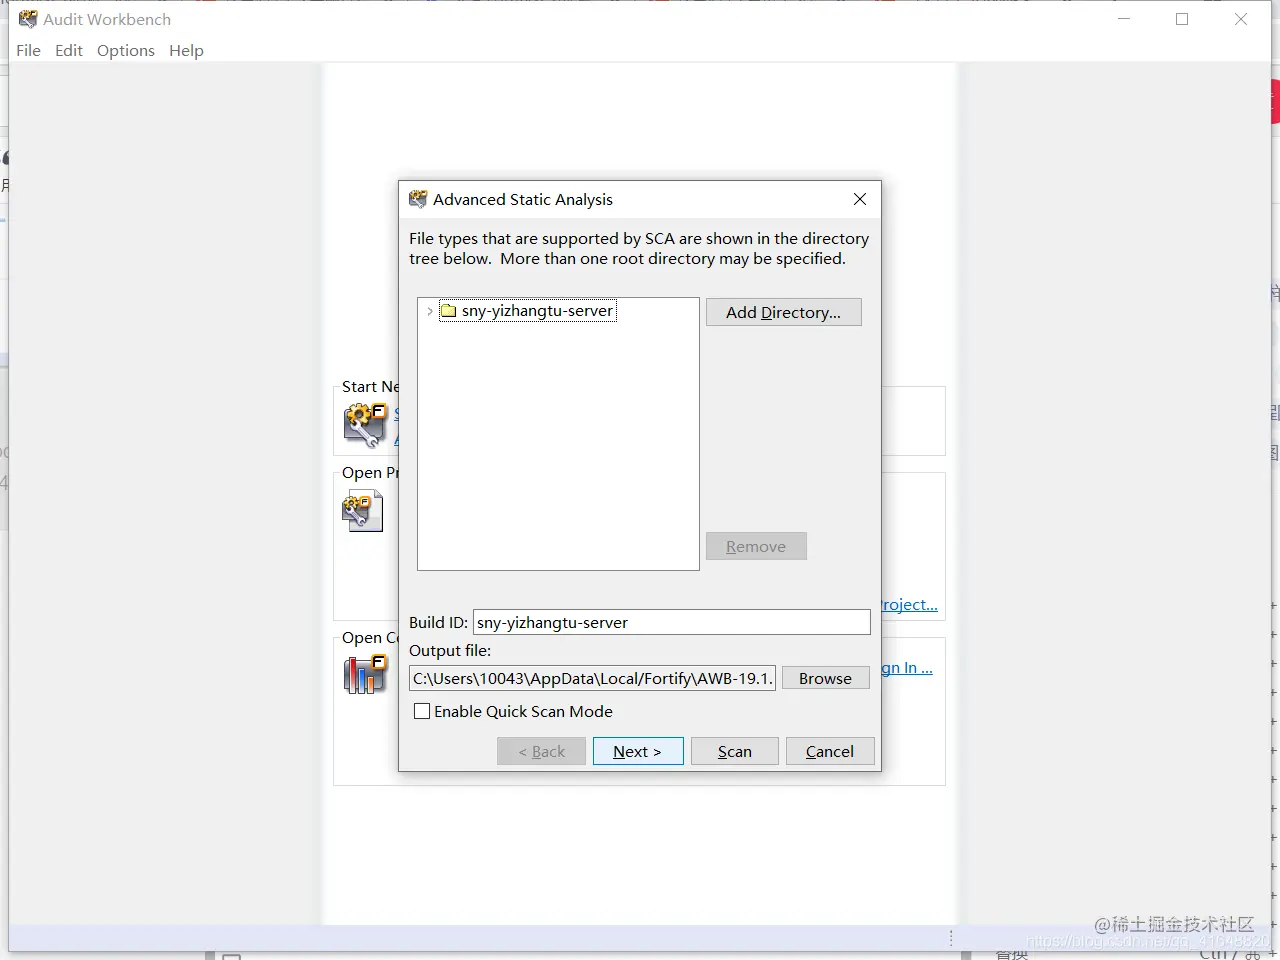Click the Advanced Static Analysis dialog icon
The height and width of the screenshot is (960, 1280).
pos(418,199)
